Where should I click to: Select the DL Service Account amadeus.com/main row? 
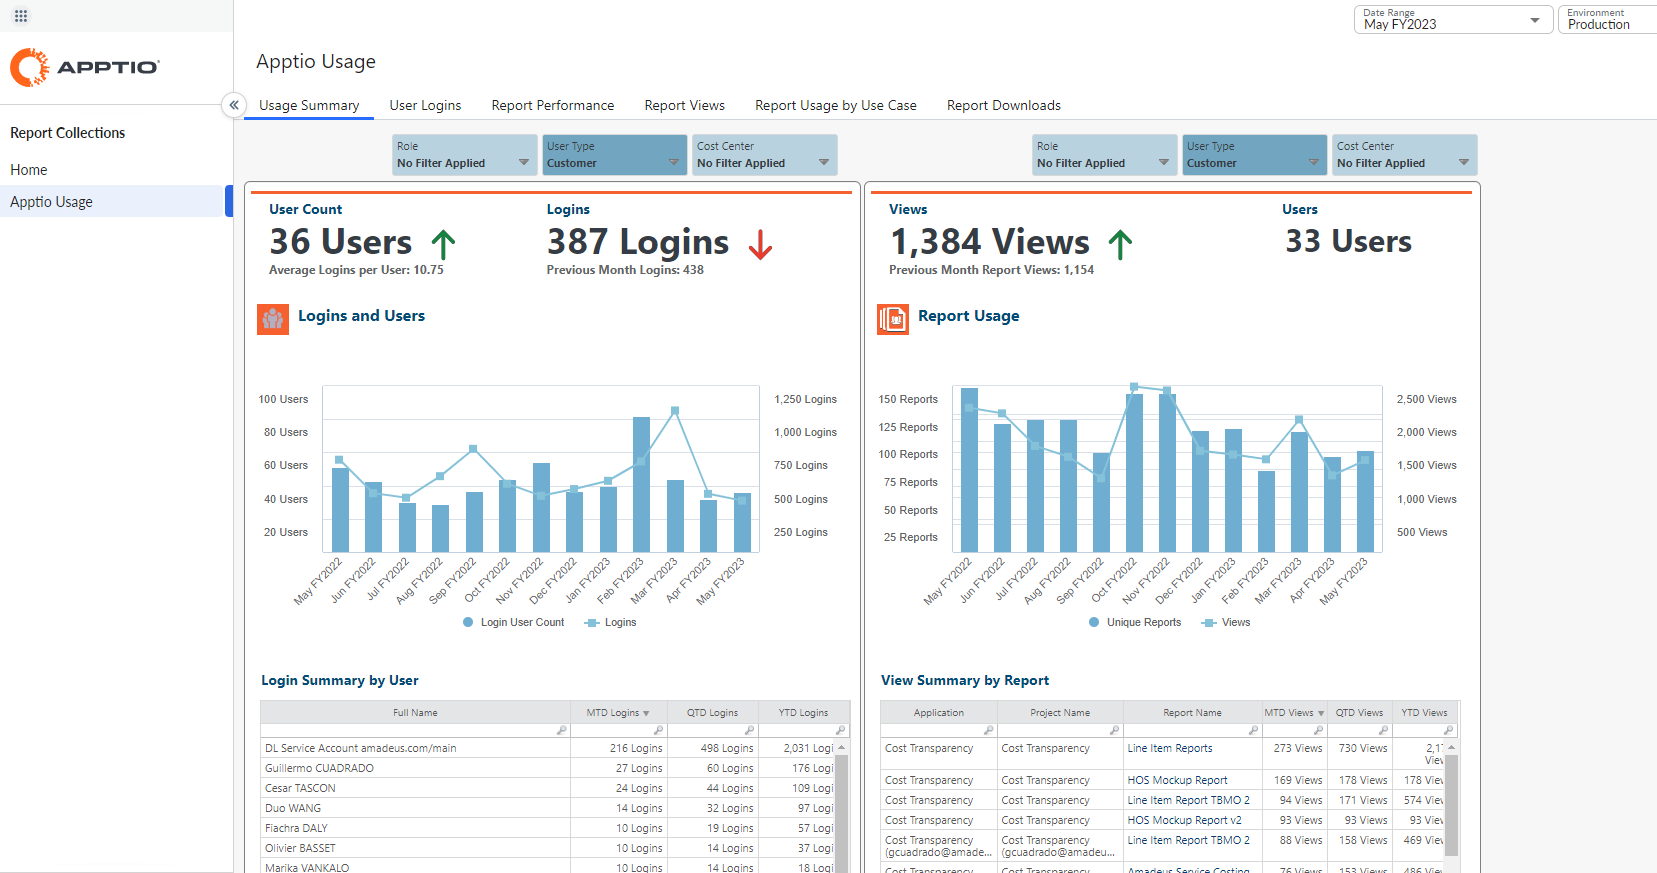pyautogui.click(x=360, y=748)
